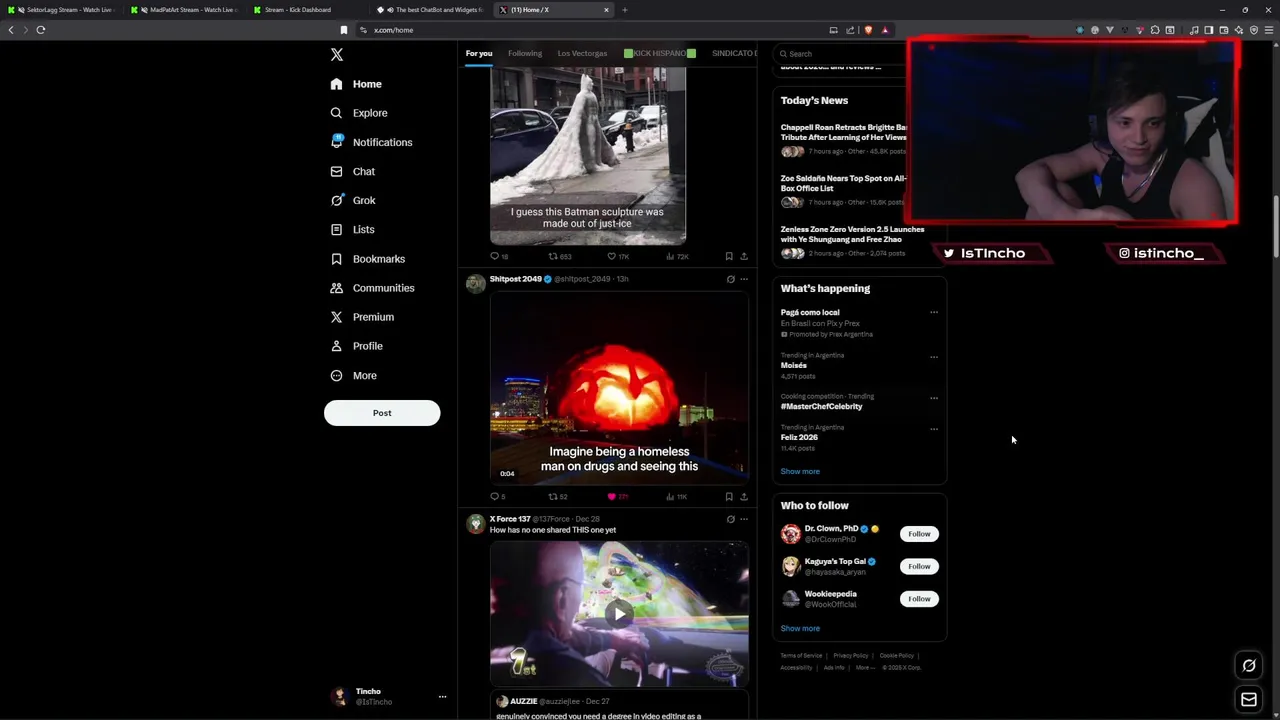Go back using browser back arrow
This screenshot has width=1280, height=720.
pyautogui.click(x=11, y=30)
